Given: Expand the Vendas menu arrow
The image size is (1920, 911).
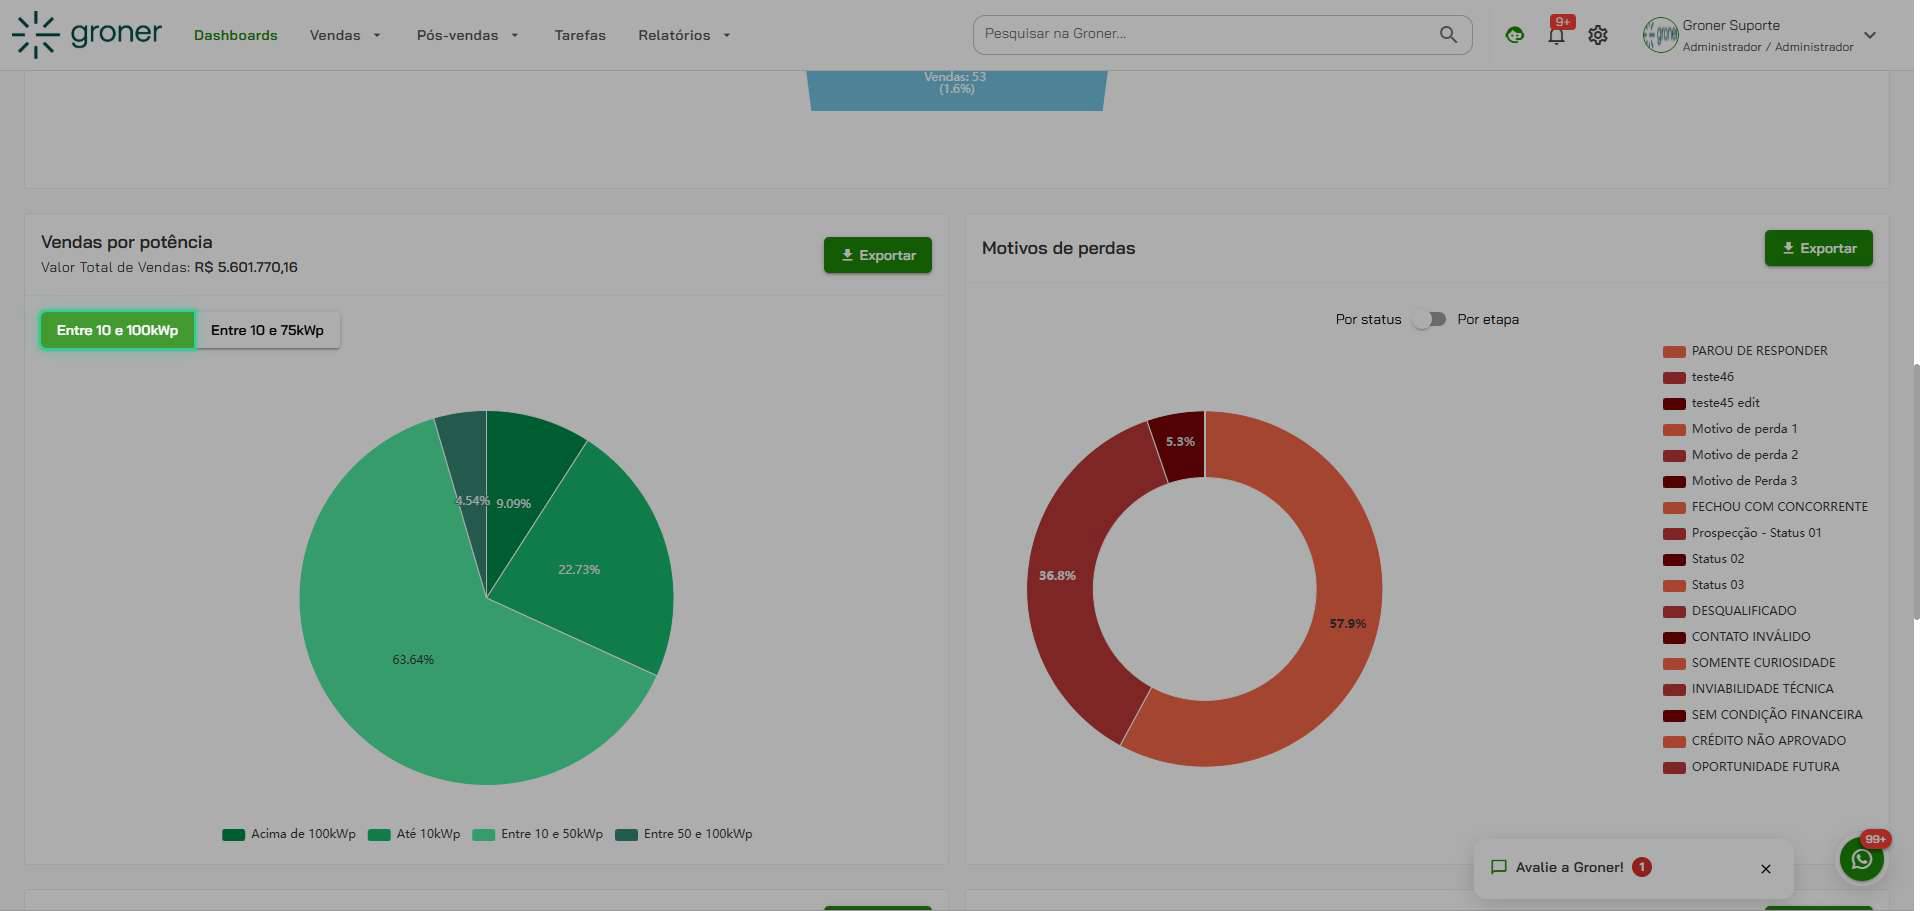Looking at the screenshot, I should [377, 35].
